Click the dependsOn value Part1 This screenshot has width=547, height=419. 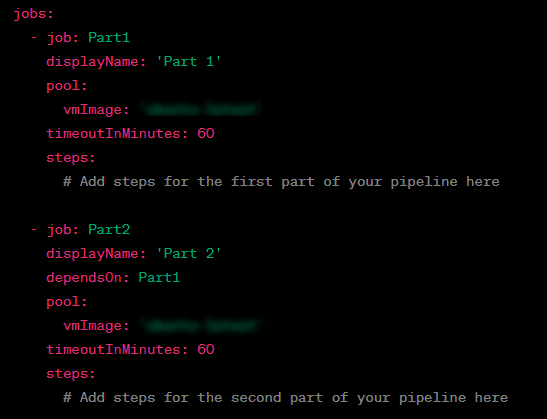coord(159,278)
